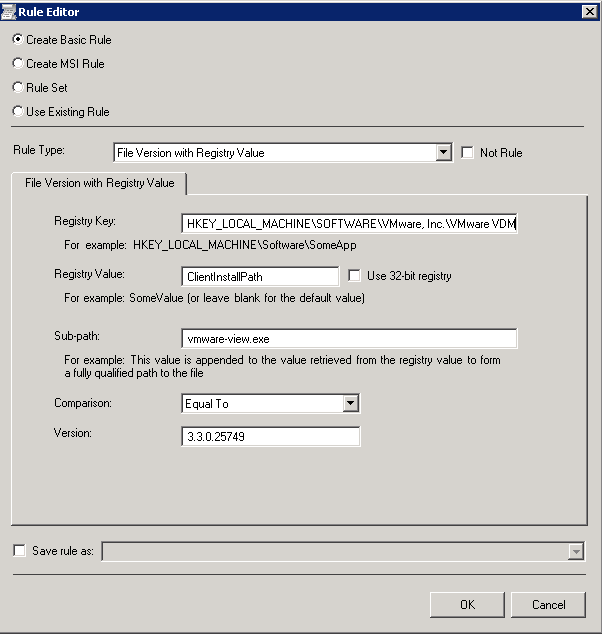Open the Save rule as dropdown arrow
602x634 pixels.
click(576, 551)
